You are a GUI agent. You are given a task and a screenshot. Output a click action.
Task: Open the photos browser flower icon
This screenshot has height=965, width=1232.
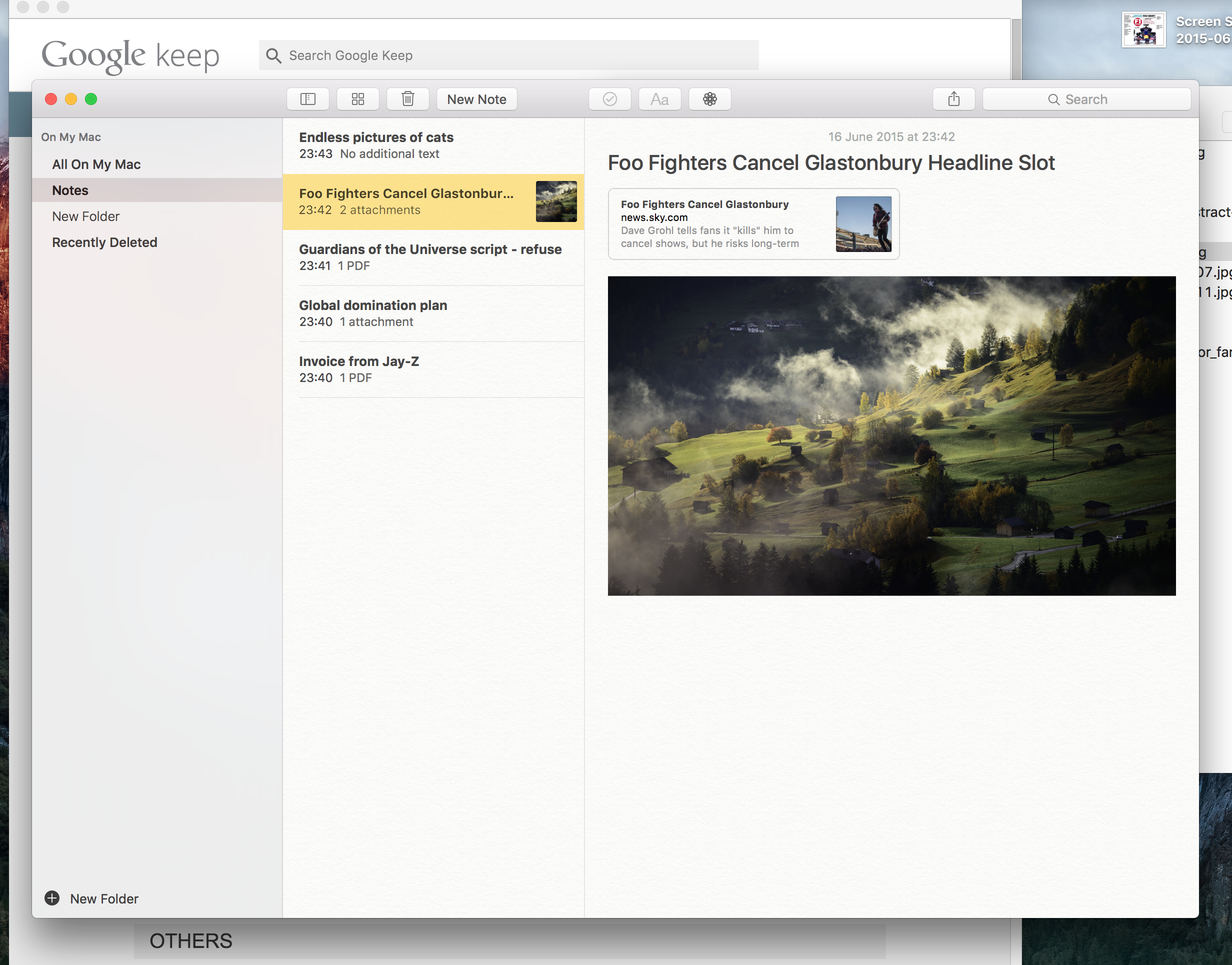click(710, 99)
